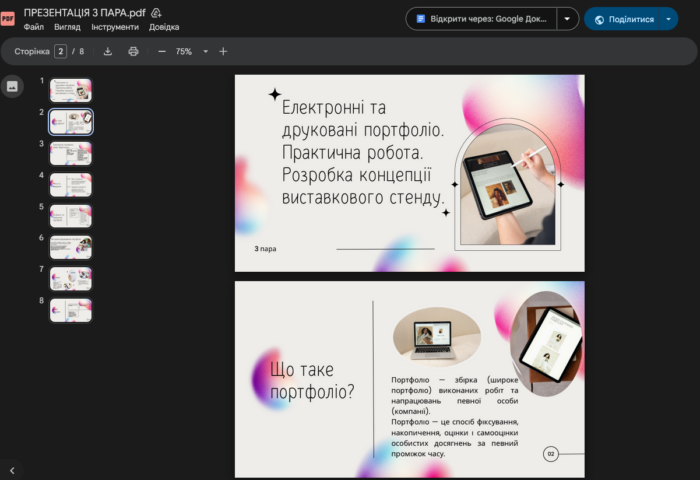
Task: Click Відкрити через Google Док button
Action: pyautogui.click(x=481, y=19)
